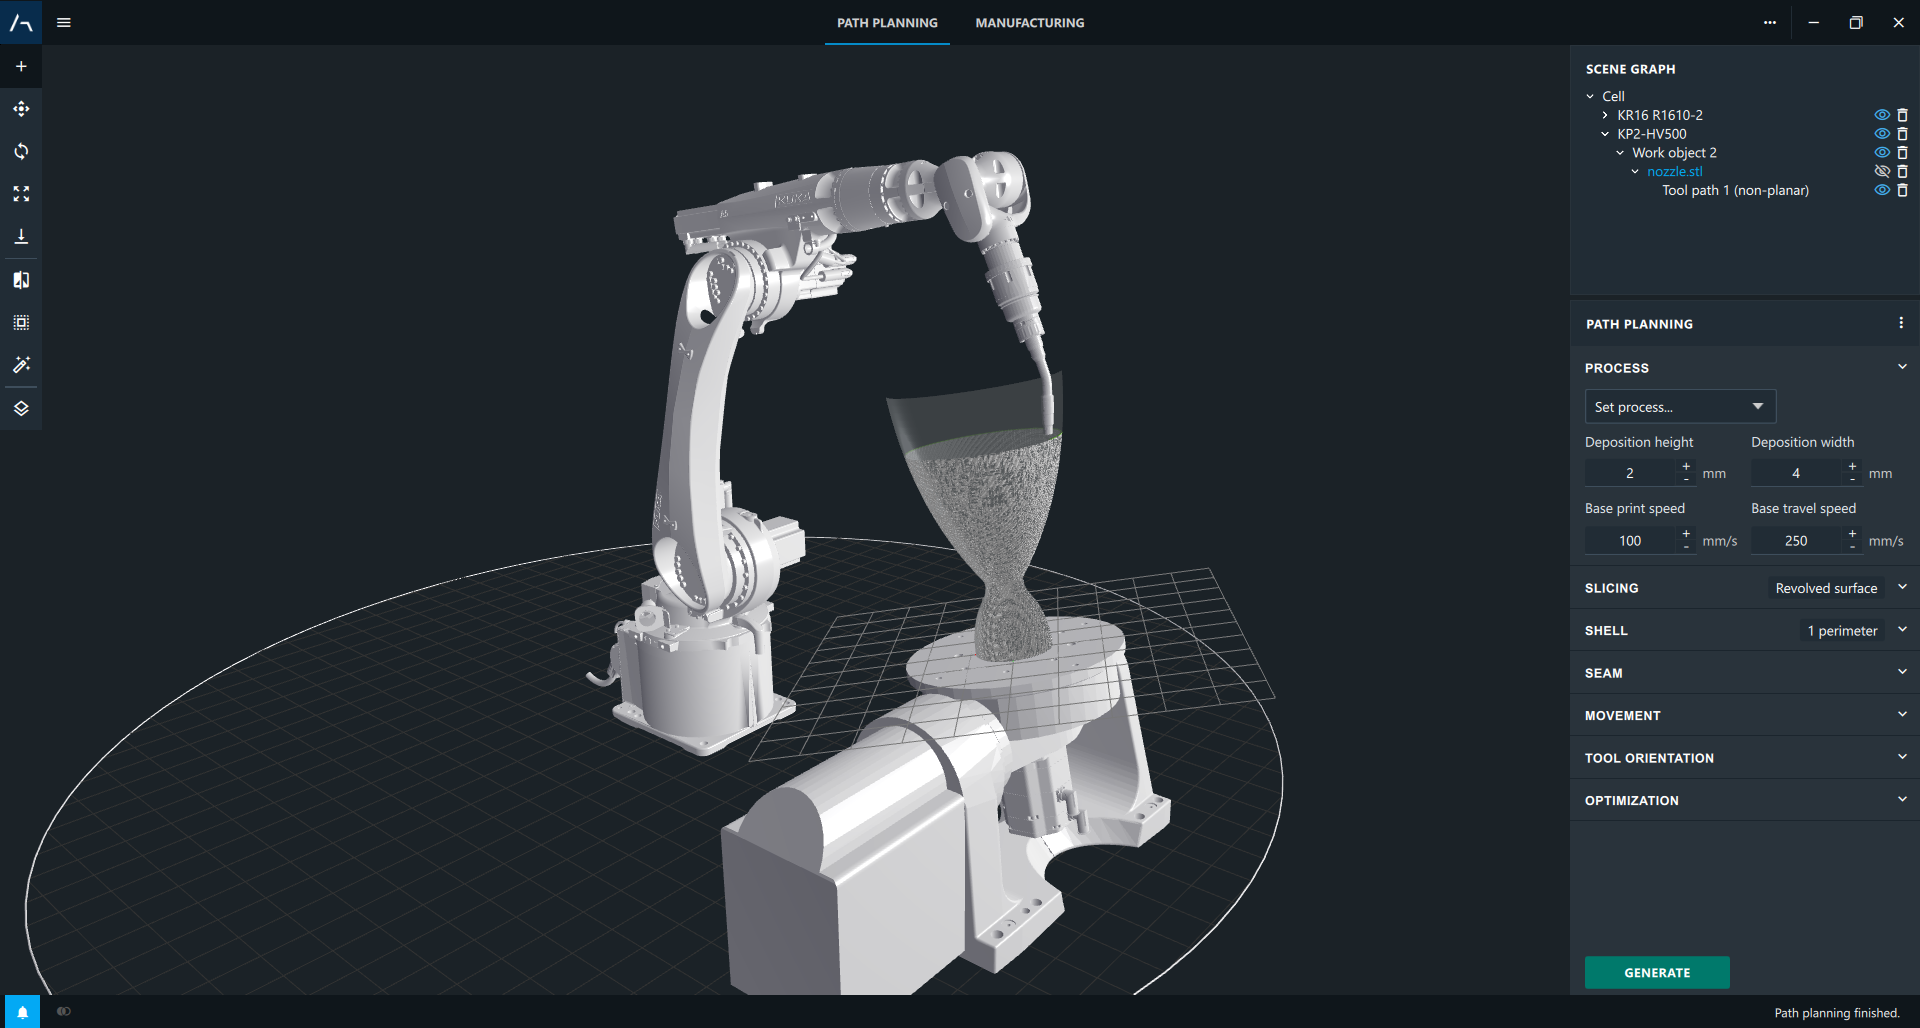Open the Set process dropdown
The image size is (1920, 1028).
pos(1680,406)
